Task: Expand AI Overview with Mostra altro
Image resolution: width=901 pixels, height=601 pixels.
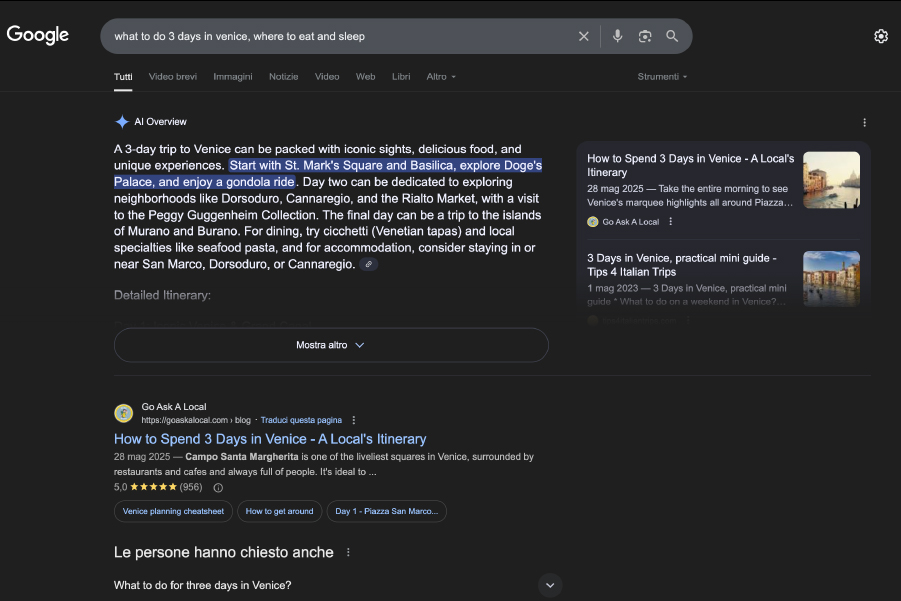Action: pos(331,345)
